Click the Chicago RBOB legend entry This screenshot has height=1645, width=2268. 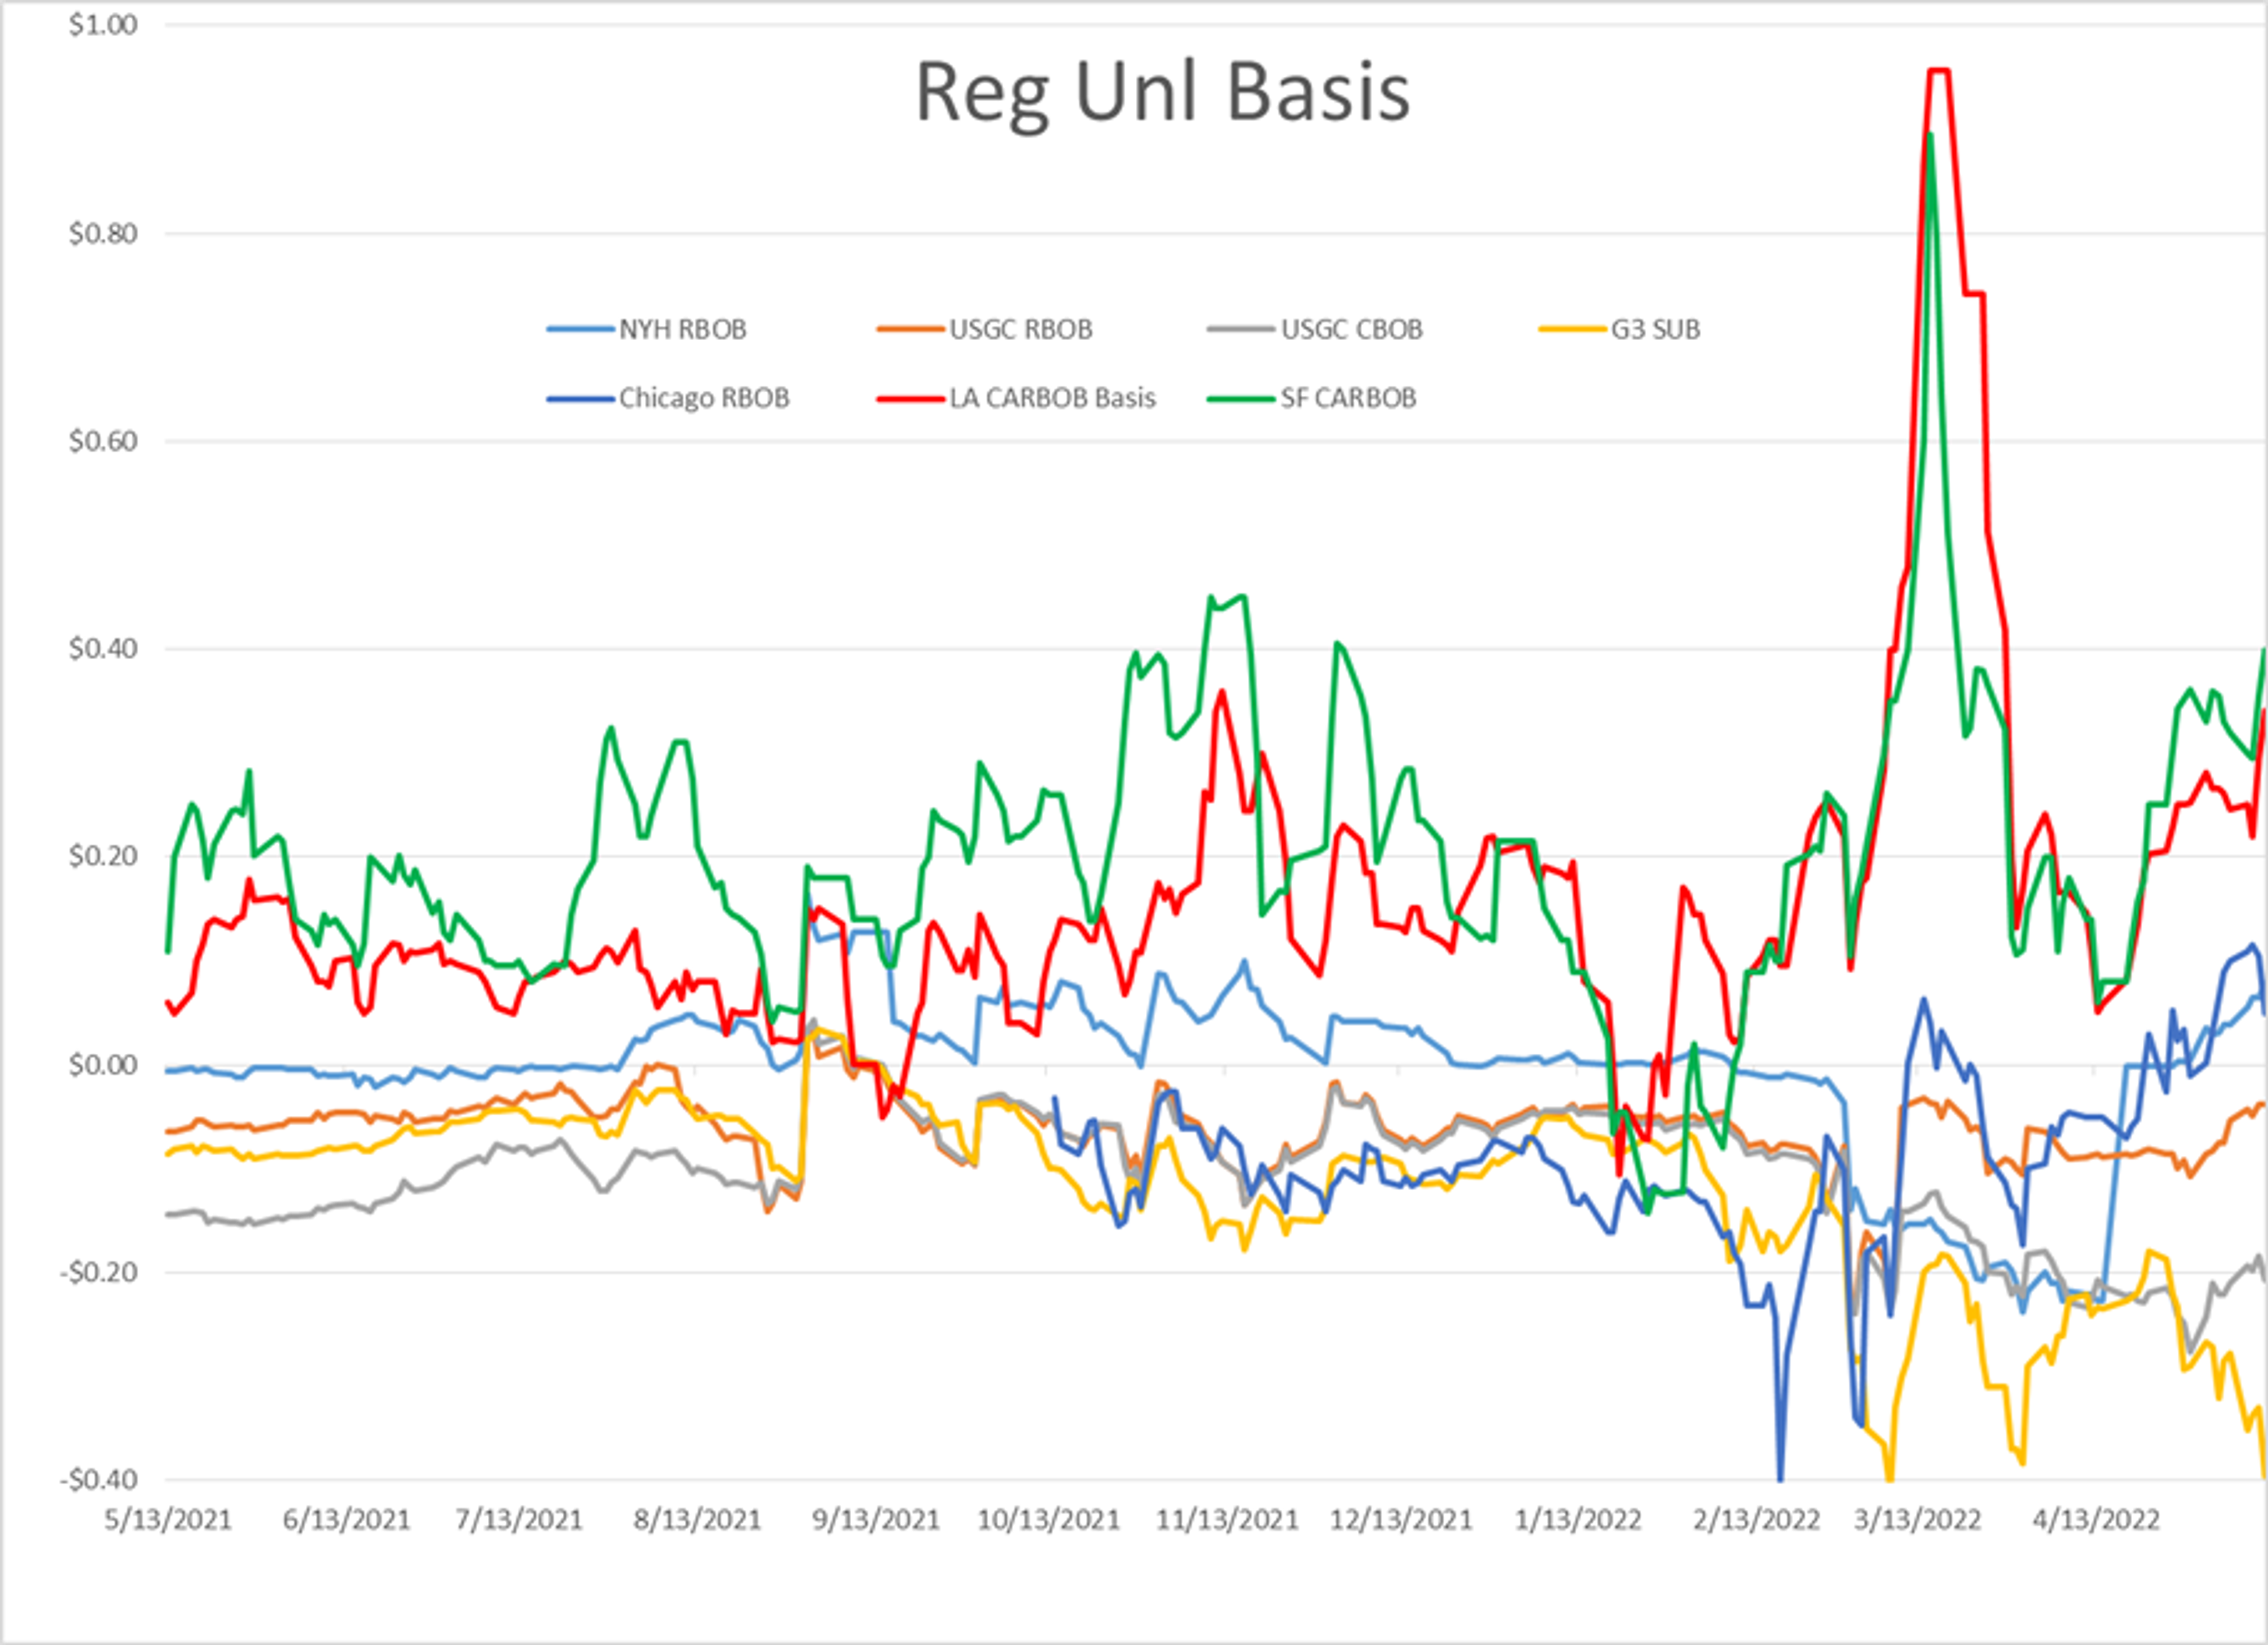tap(668, 398)
